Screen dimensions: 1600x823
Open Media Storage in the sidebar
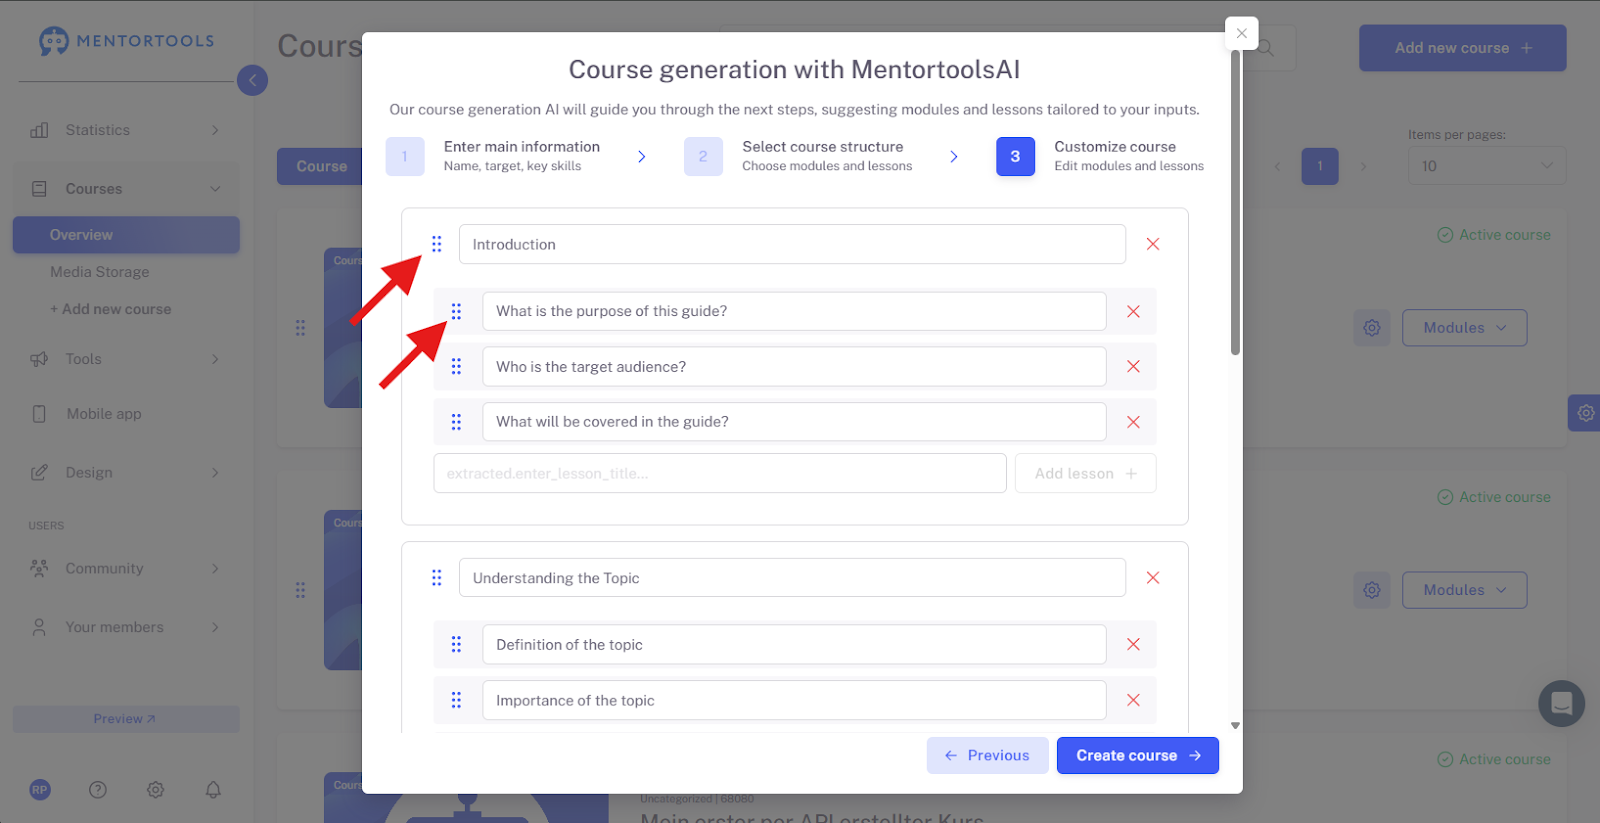pos(100,272)
